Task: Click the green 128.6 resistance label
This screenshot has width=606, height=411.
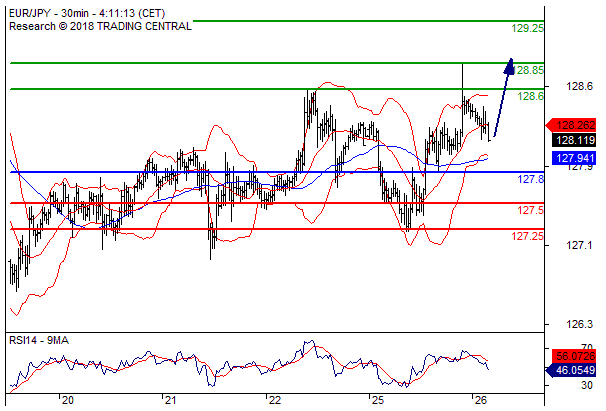Action: (x=530, y=96)
